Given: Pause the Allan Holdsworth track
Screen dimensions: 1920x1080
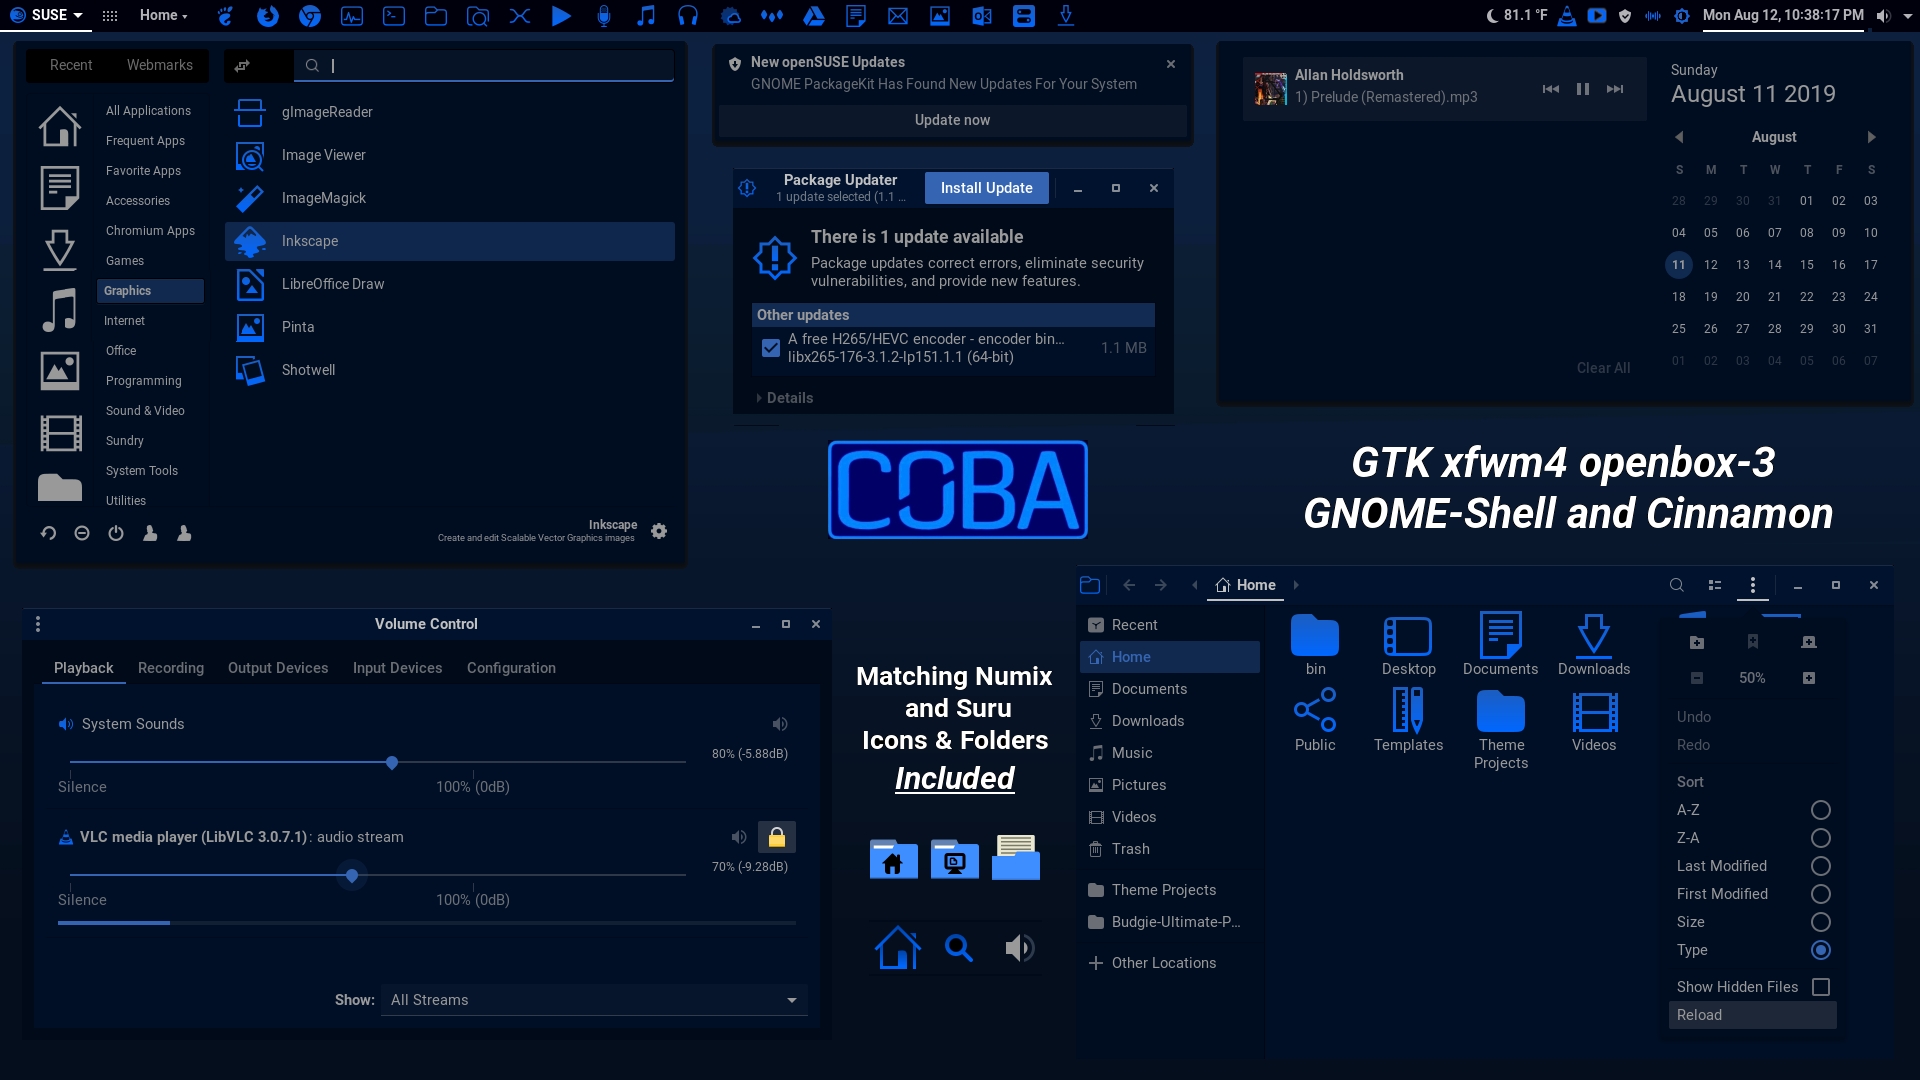Looking at the screenshot, I should coord(1583,89).
